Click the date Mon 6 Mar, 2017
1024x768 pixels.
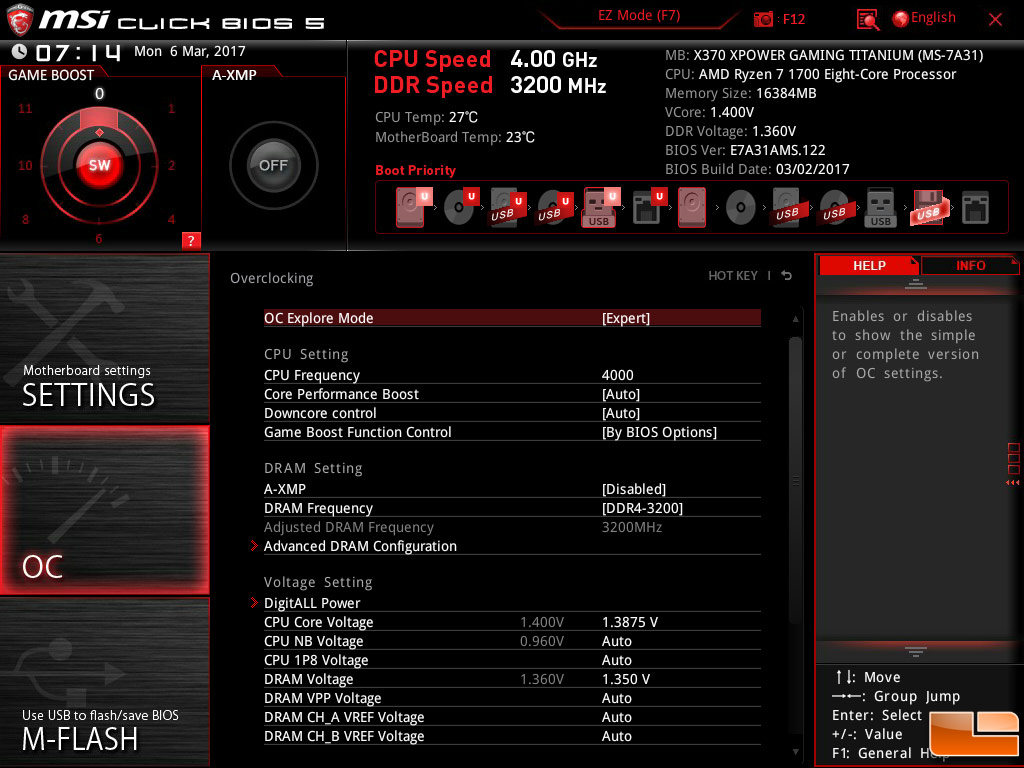tap(189, 51)
